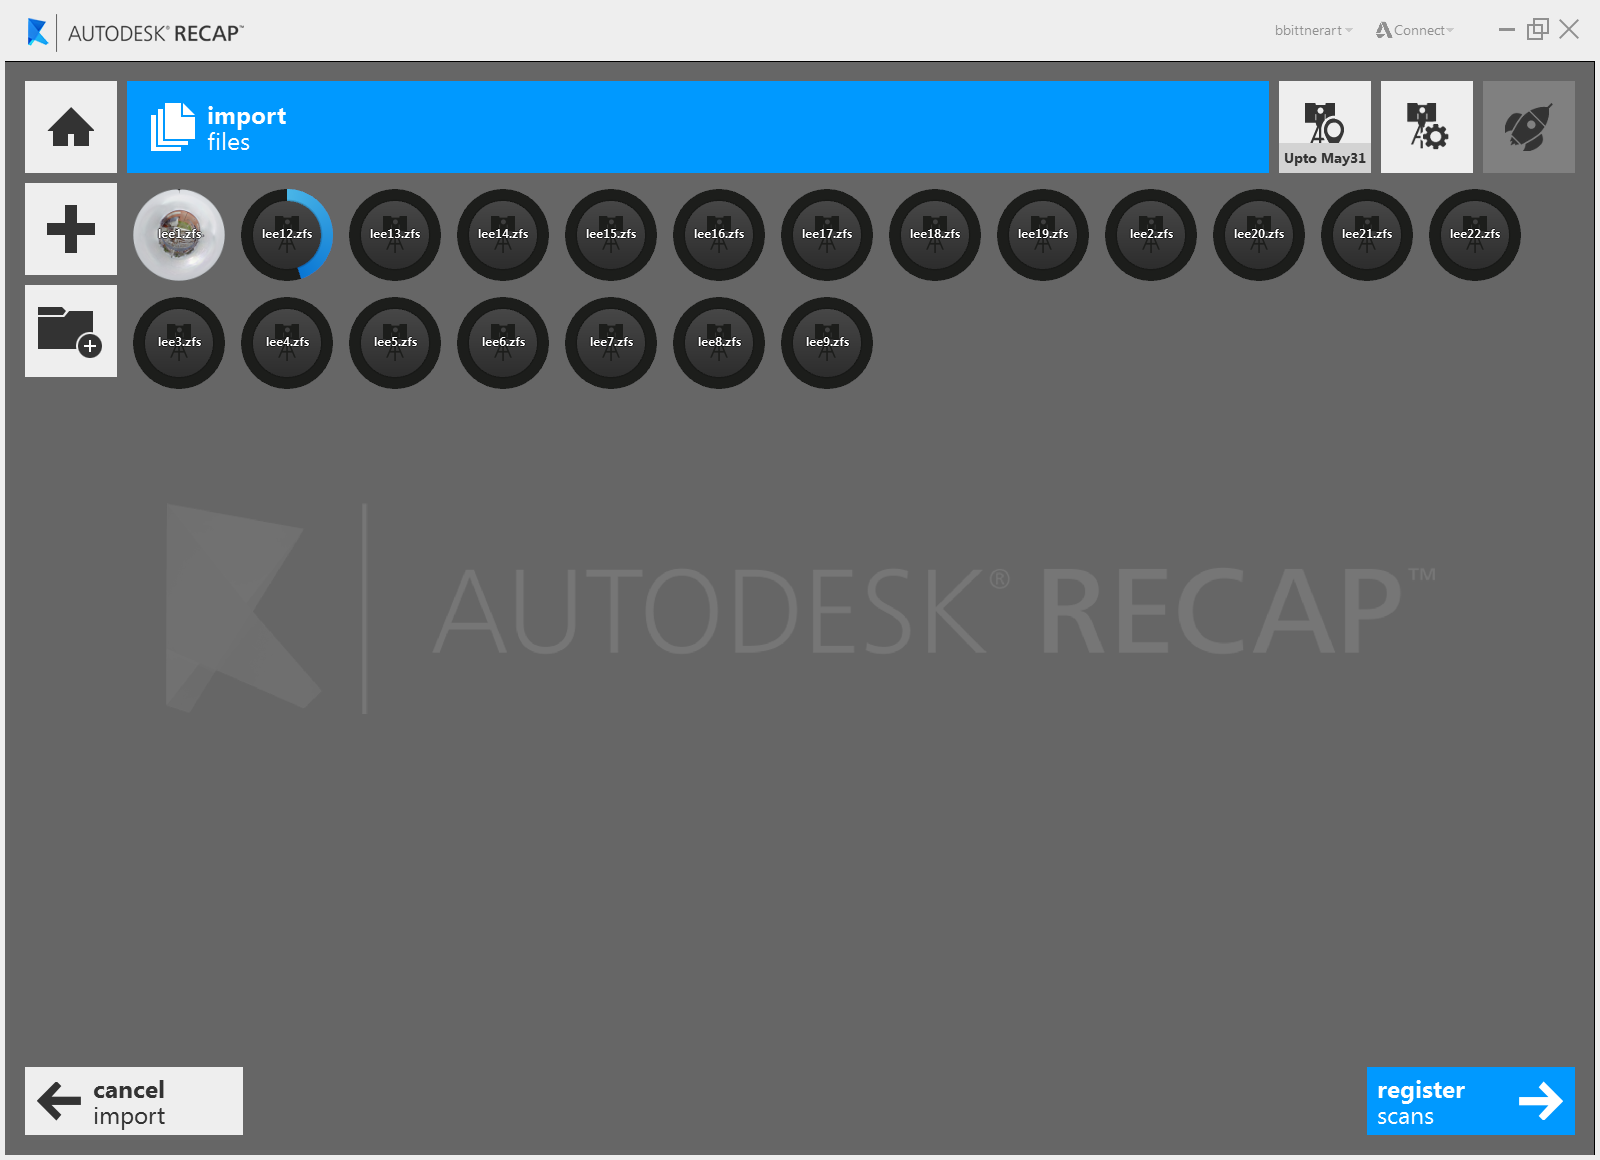The width and height of the screenshot is (1600, 1160).
Task: Open scan import settings gear icon
Action: (x=1427, y=127)
